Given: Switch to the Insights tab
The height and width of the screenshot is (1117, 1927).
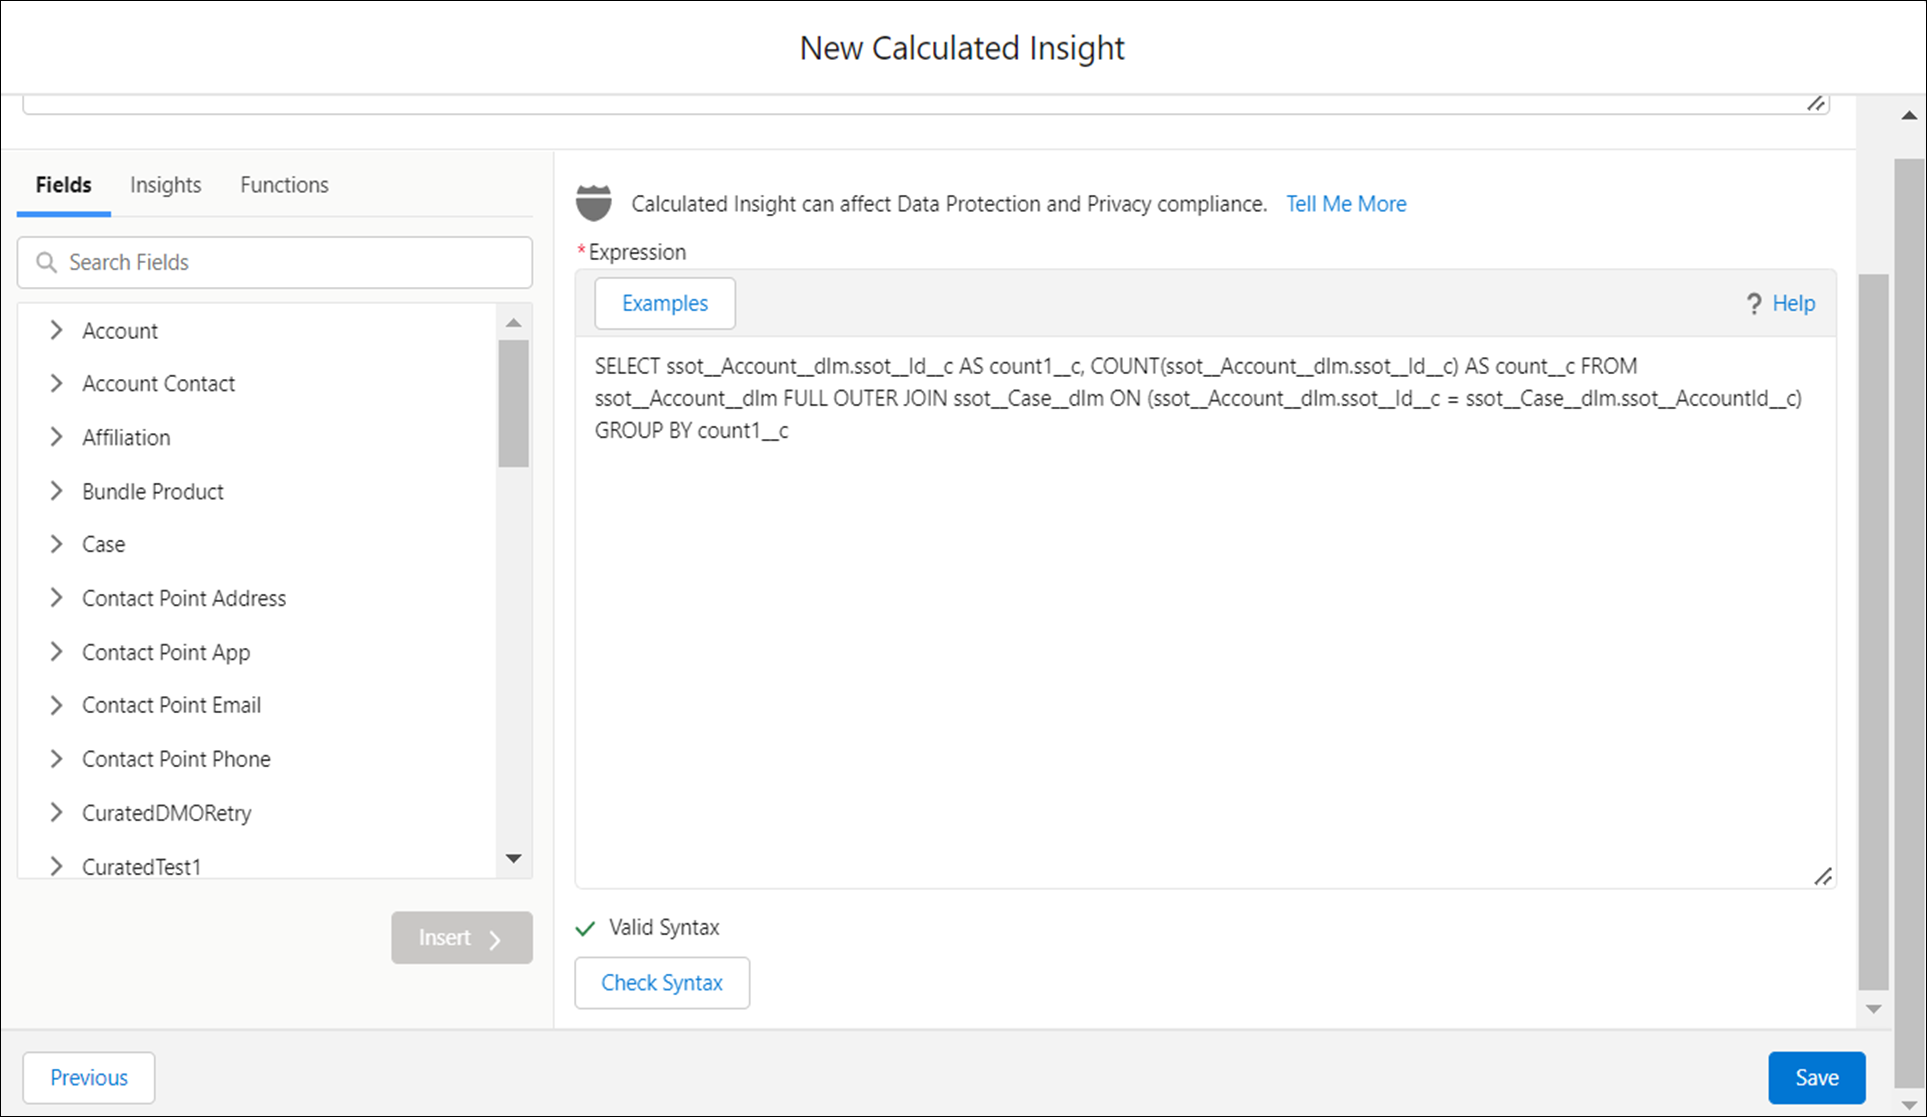Looking at the screenshot, I should click(165, 184).
